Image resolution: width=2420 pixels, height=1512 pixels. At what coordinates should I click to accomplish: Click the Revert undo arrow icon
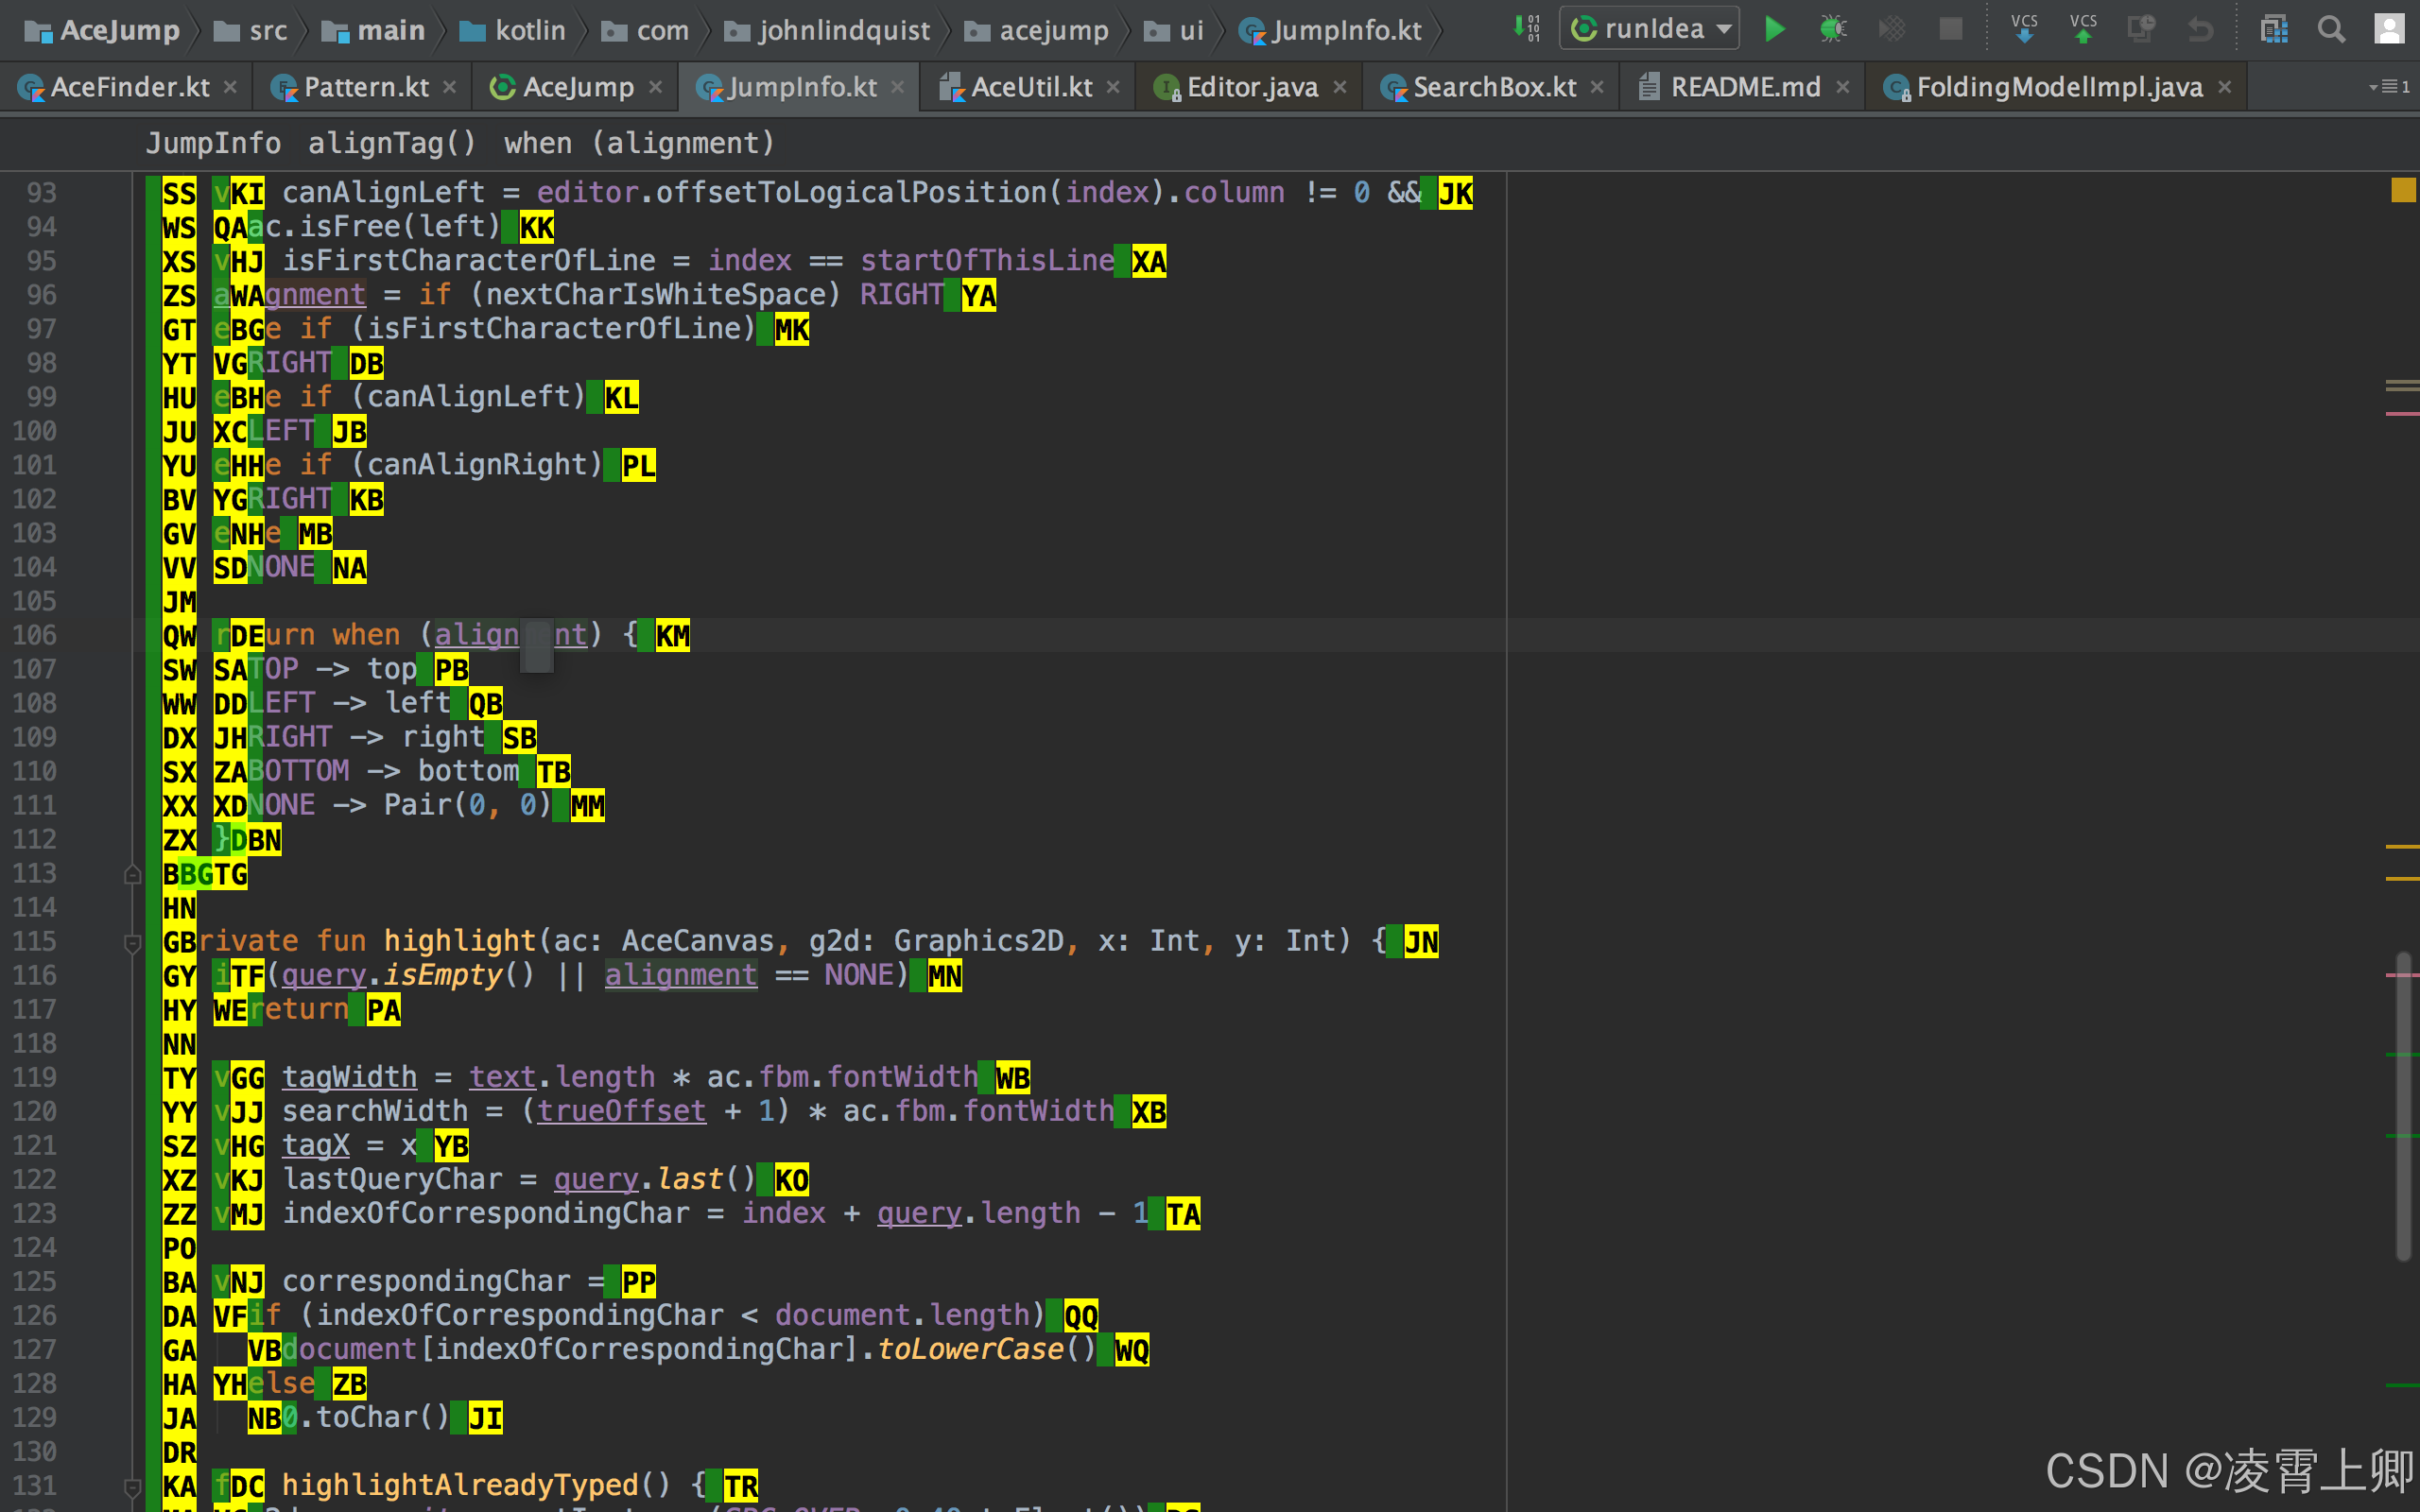[x=2200, y=29]
